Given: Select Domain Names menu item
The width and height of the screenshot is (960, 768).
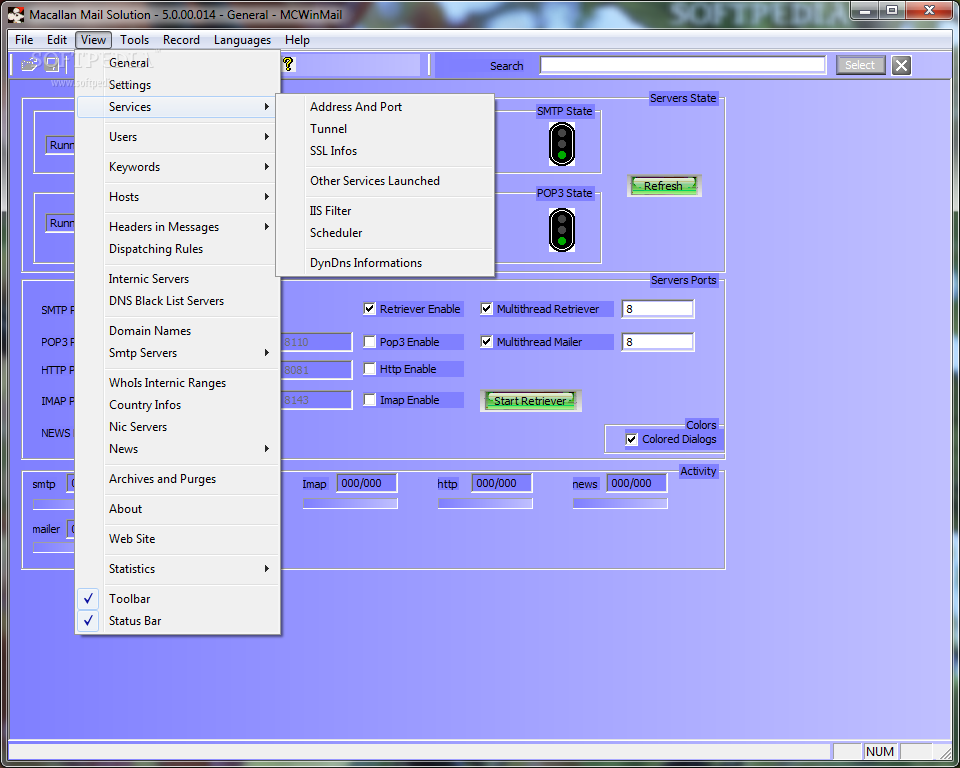Looking at the screenshot, I should pos(178,331).
